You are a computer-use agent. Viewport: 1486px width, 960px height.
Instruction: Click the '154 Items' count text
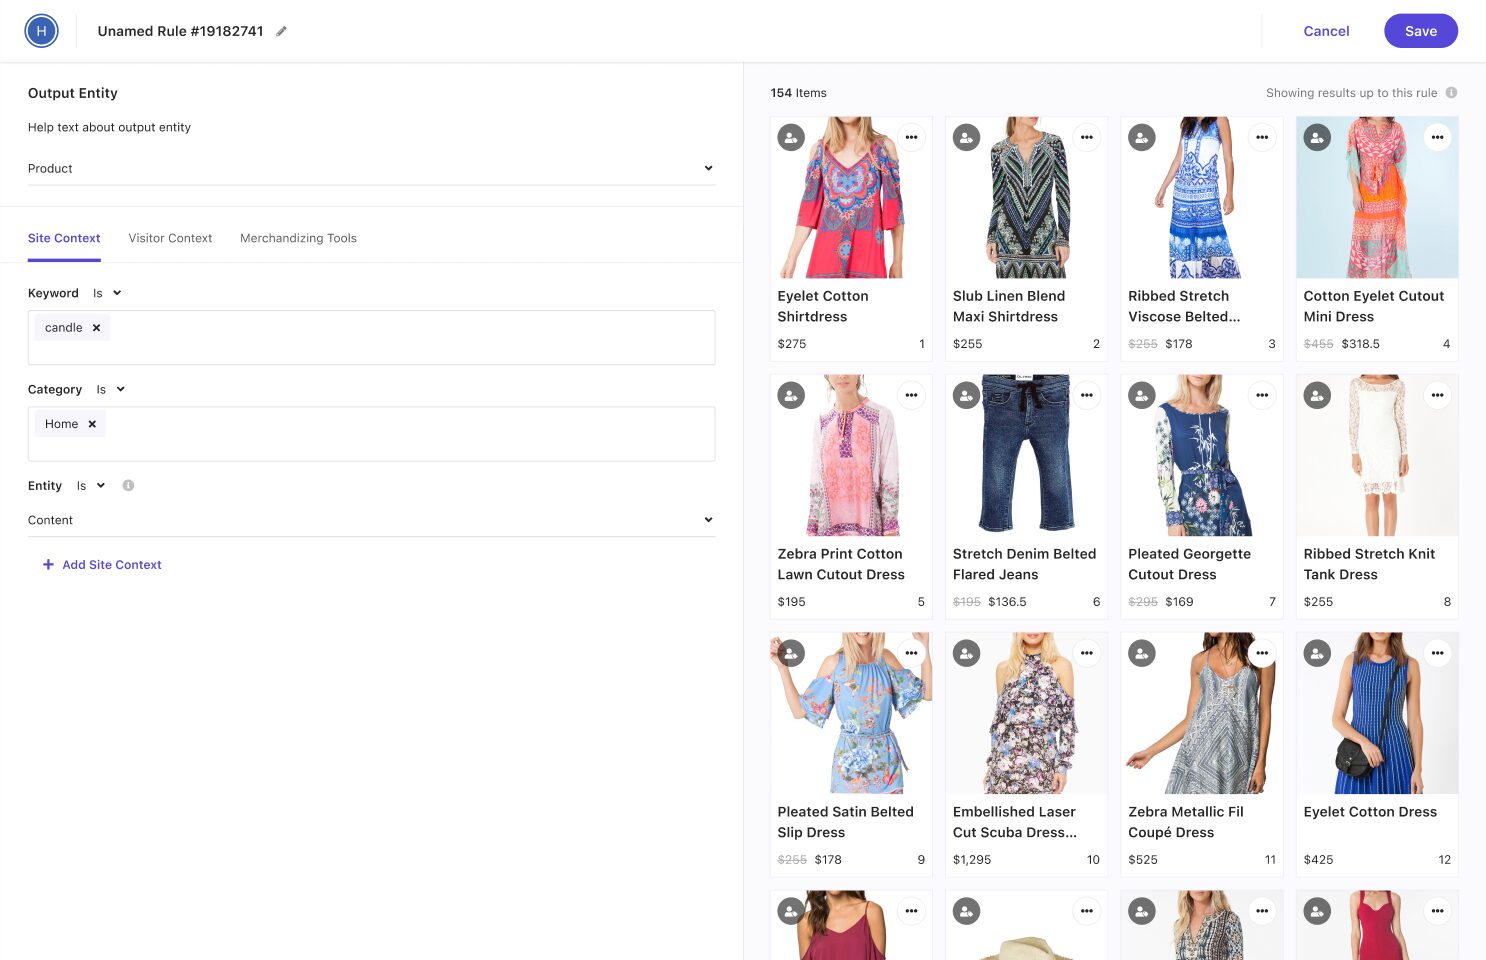798,93
